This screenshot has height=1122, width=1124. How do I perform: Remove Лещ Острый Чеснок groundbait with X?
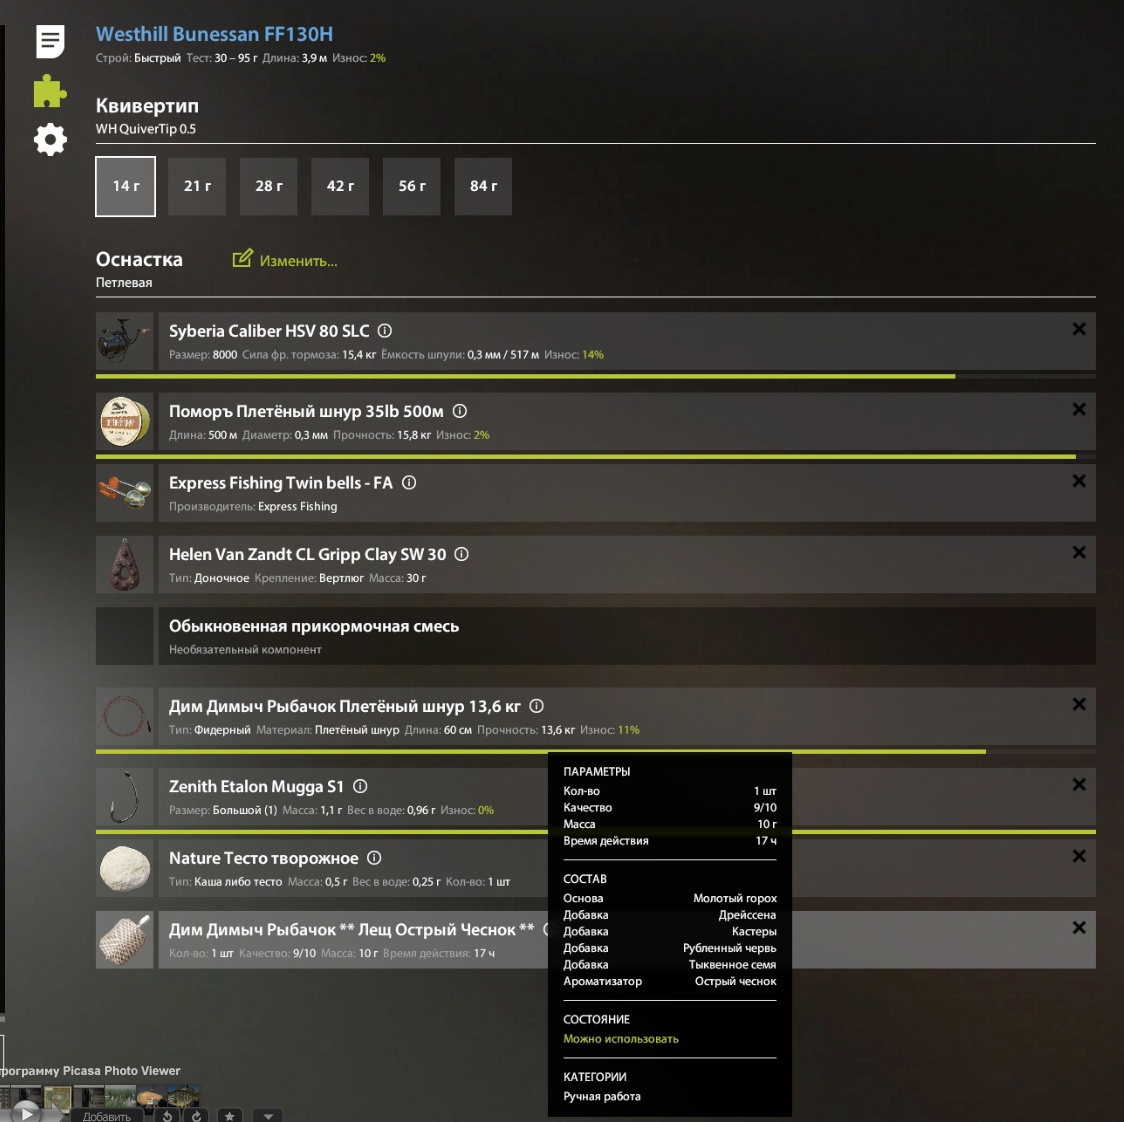[x=1079, y=928]
